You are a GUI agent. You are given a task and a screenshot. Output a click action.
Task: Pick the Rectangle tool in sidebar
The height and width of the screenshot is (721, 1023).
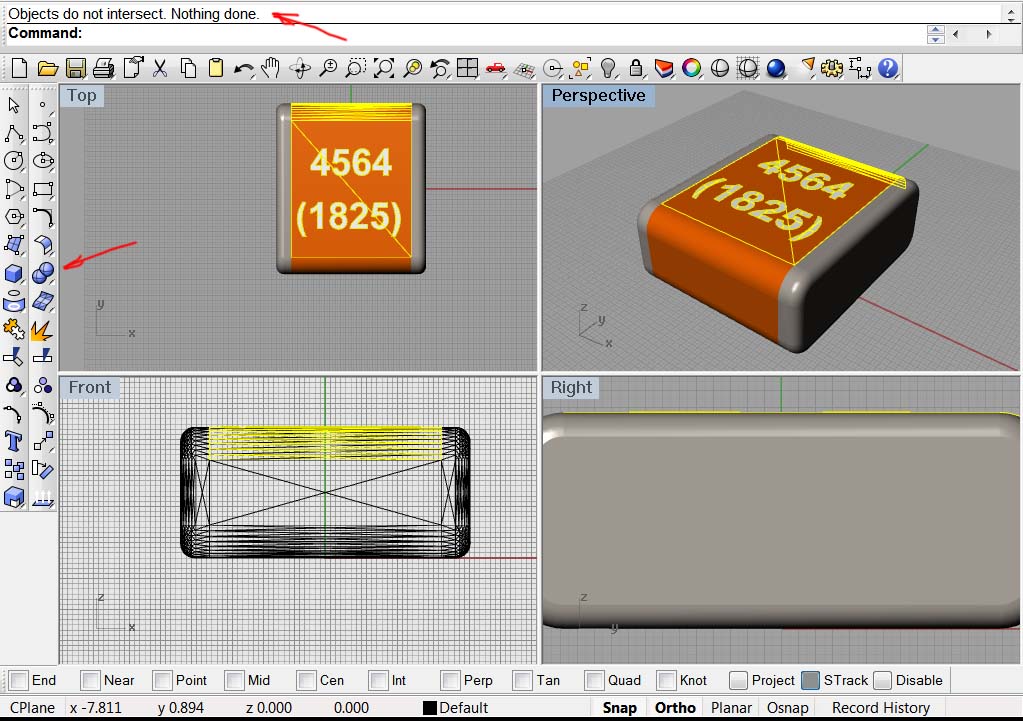point(43,189)
